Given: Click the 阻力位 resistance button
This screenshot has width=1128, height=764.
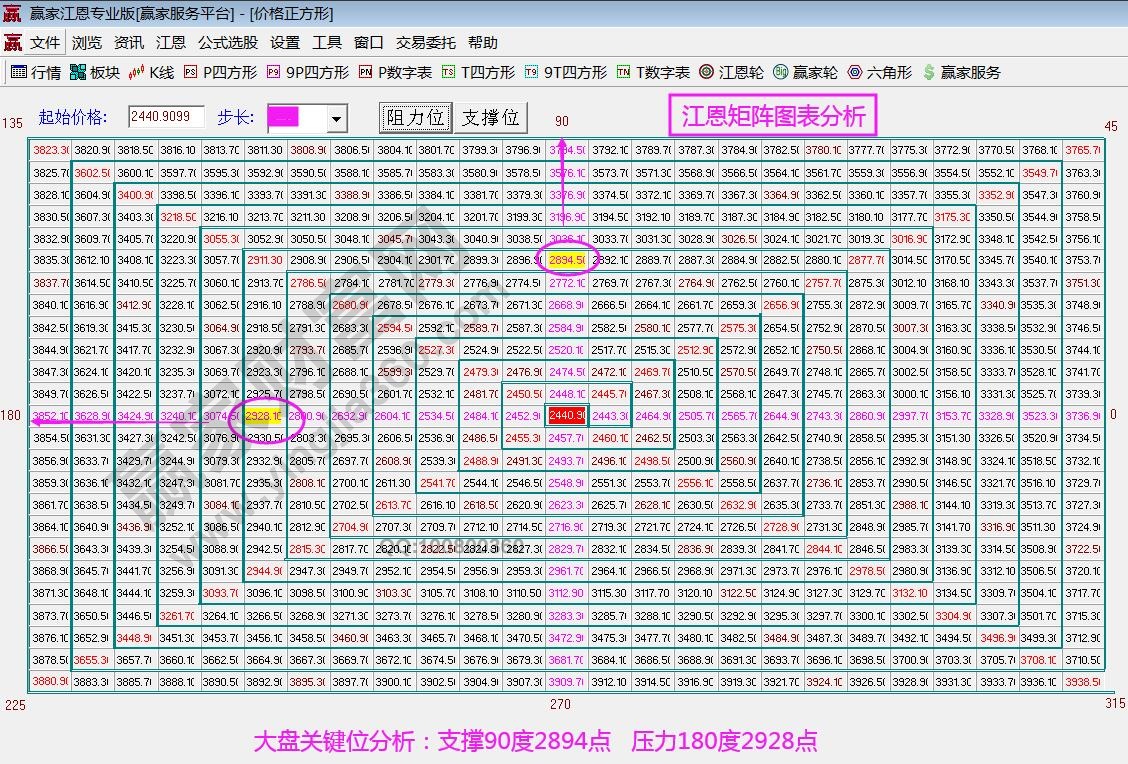Looking at the screenshot, I should coord(415,116).
